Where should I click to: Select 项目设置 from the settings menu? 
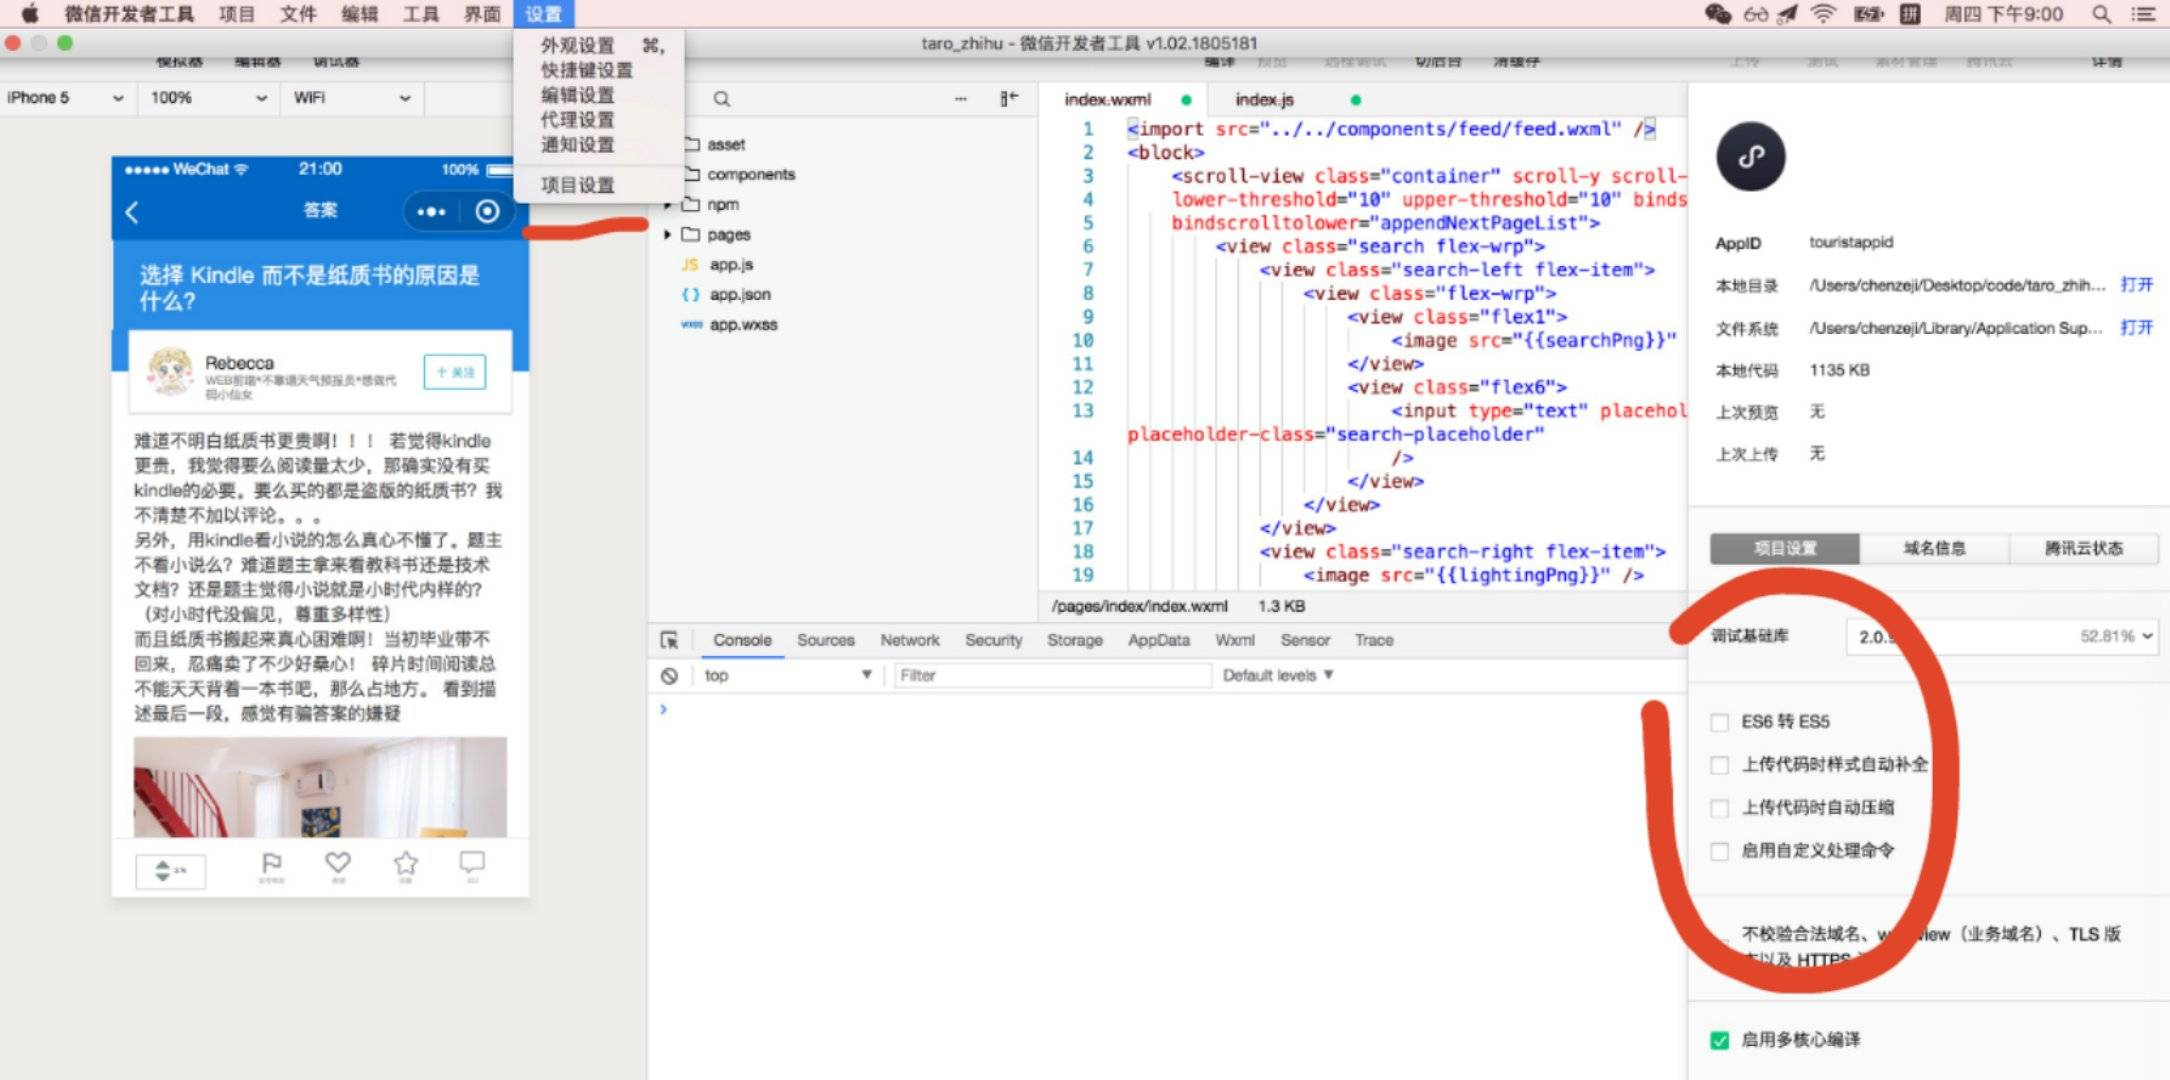578,185
